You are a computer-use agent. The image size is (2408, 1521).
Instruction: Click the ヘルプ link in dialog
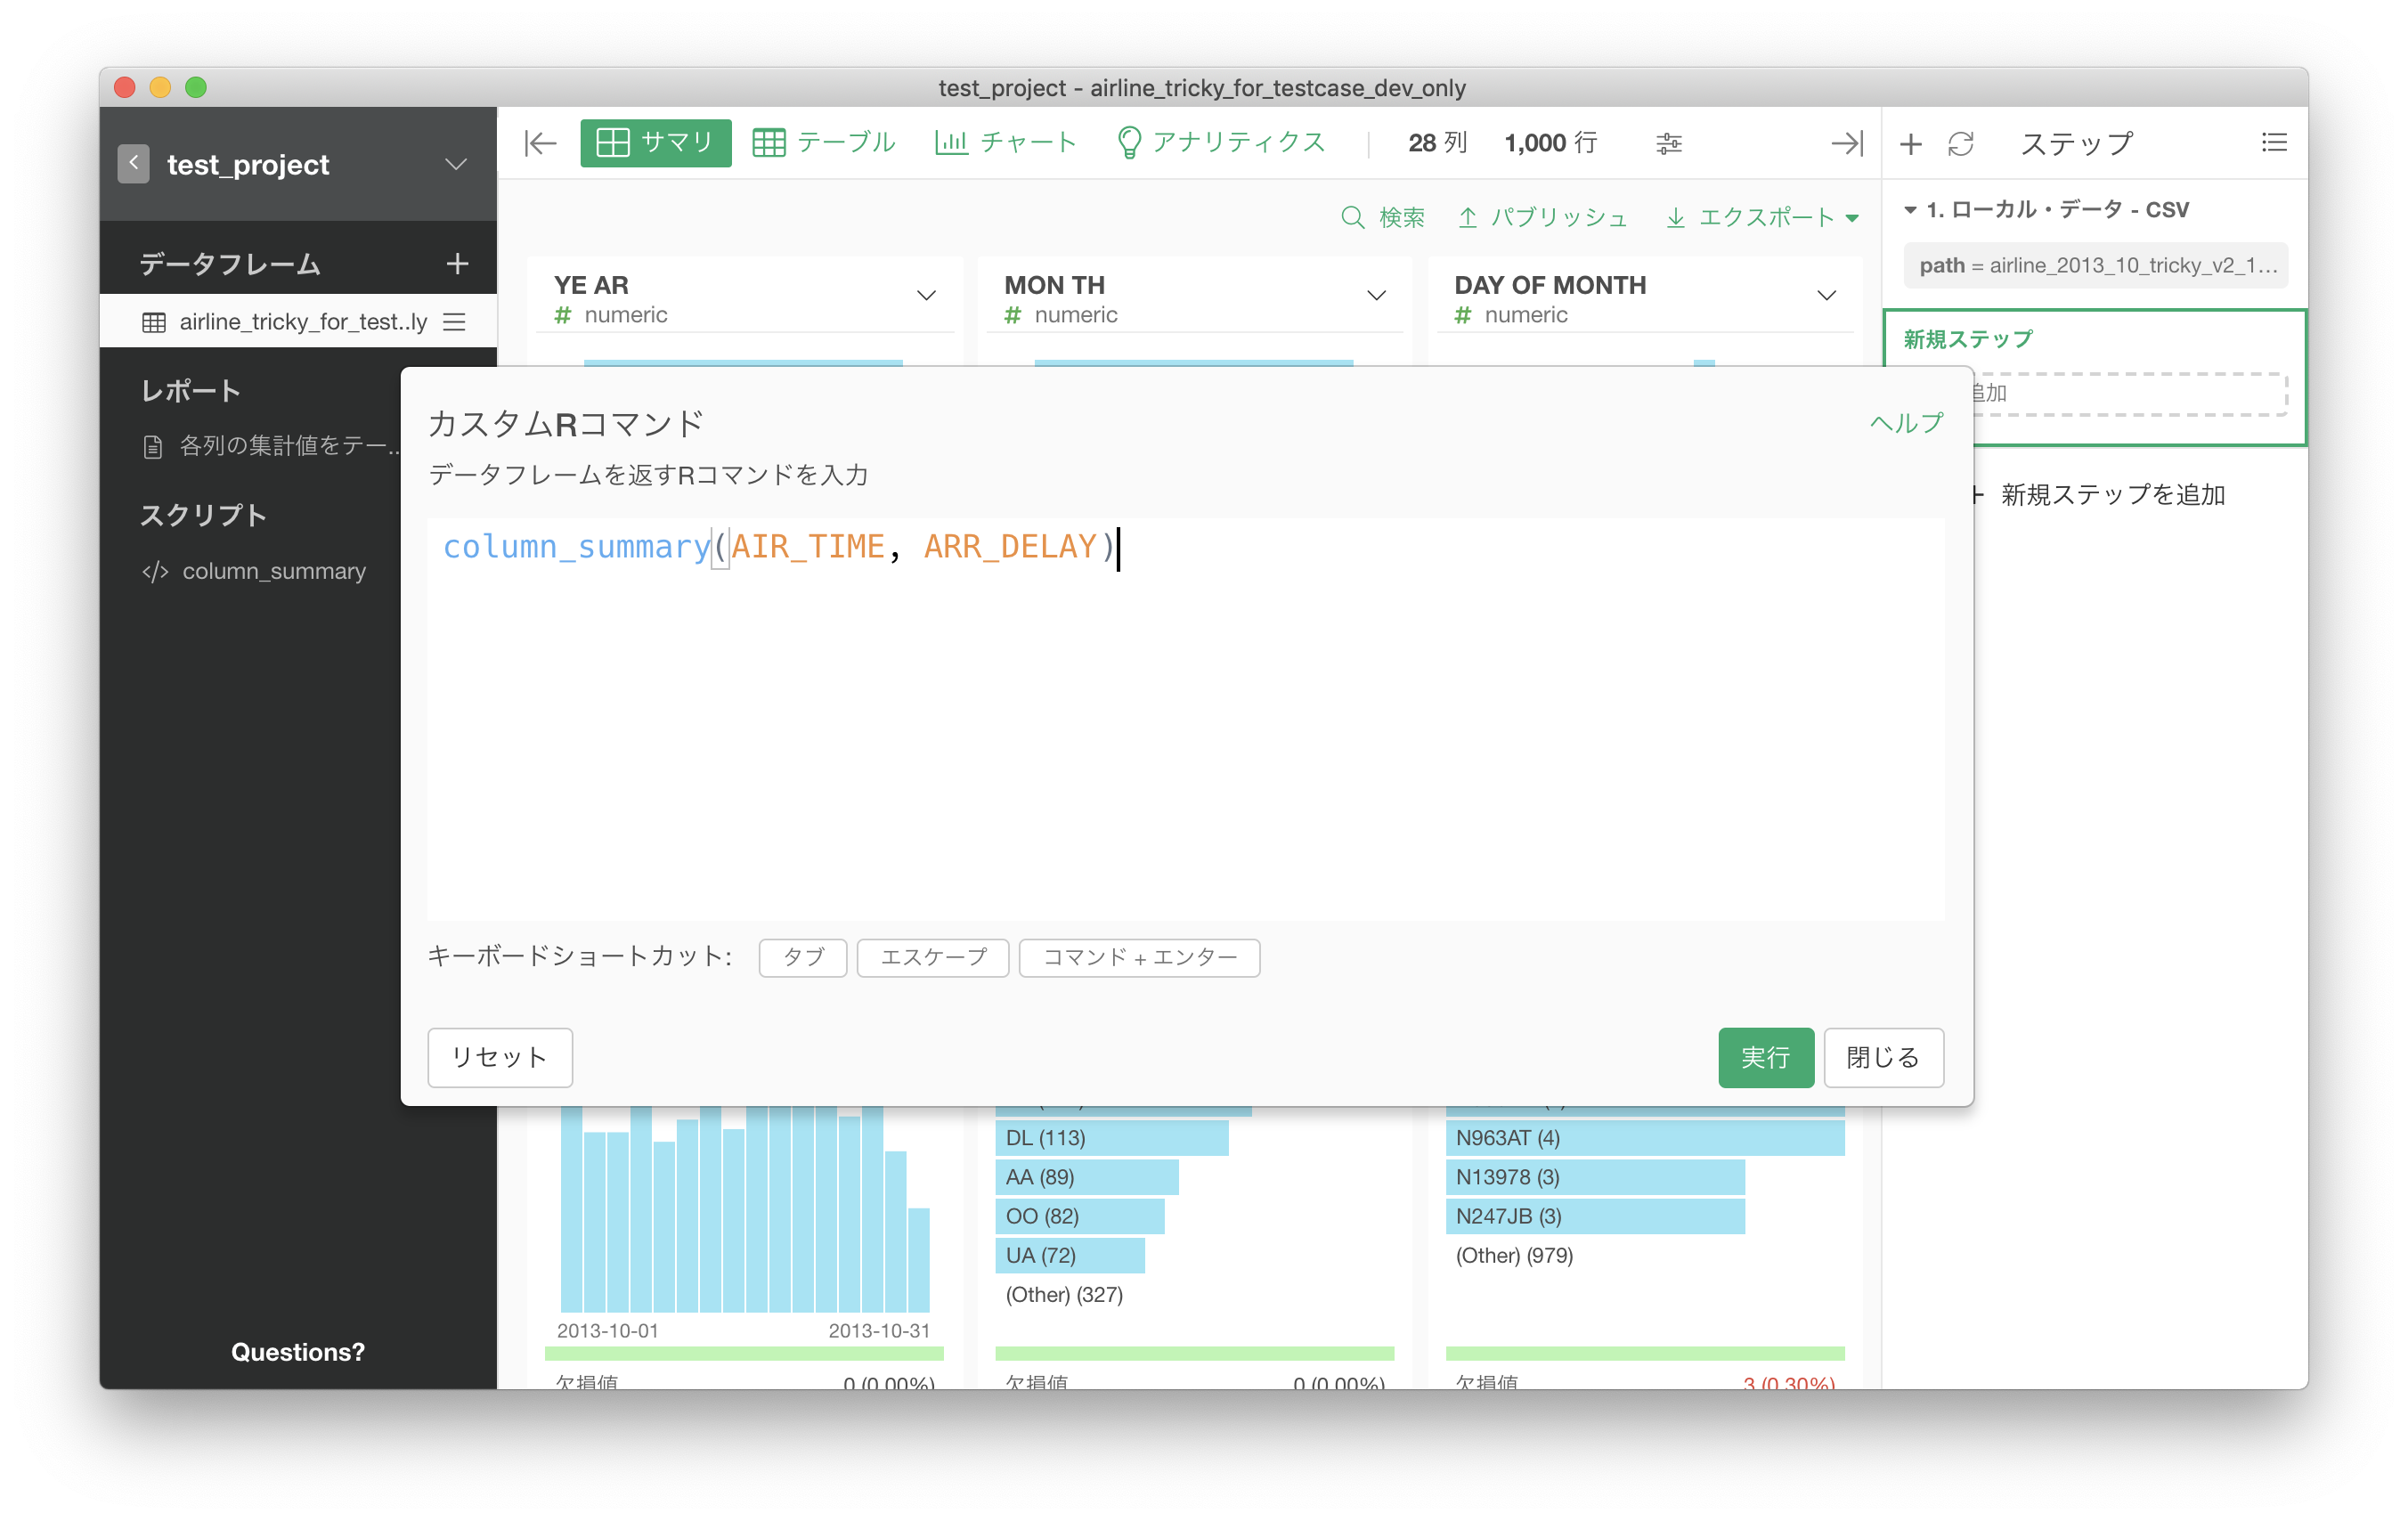[1906, 423]
